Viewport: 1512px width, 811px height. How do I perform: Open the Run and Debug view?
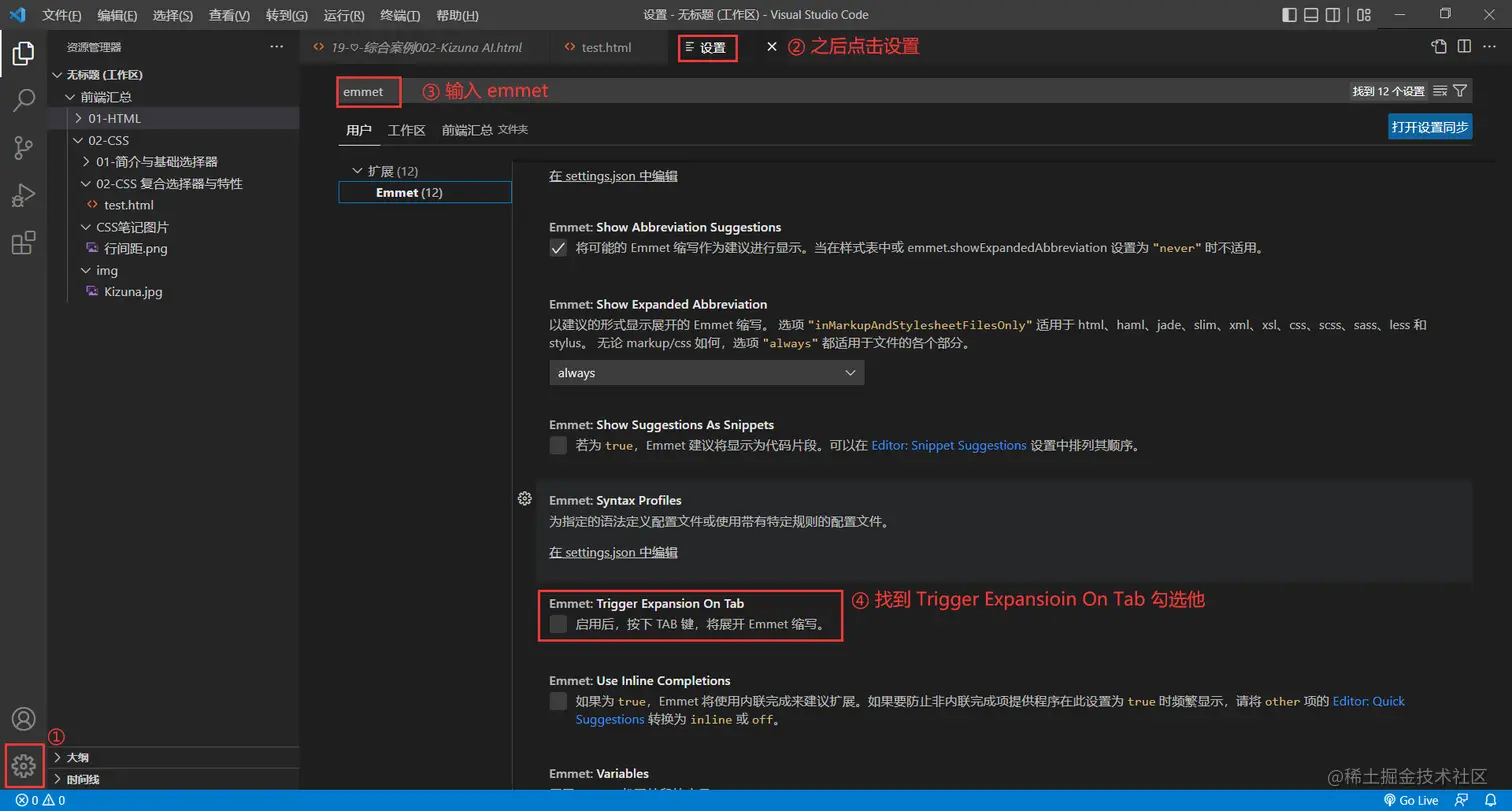[x=23, y=195]
